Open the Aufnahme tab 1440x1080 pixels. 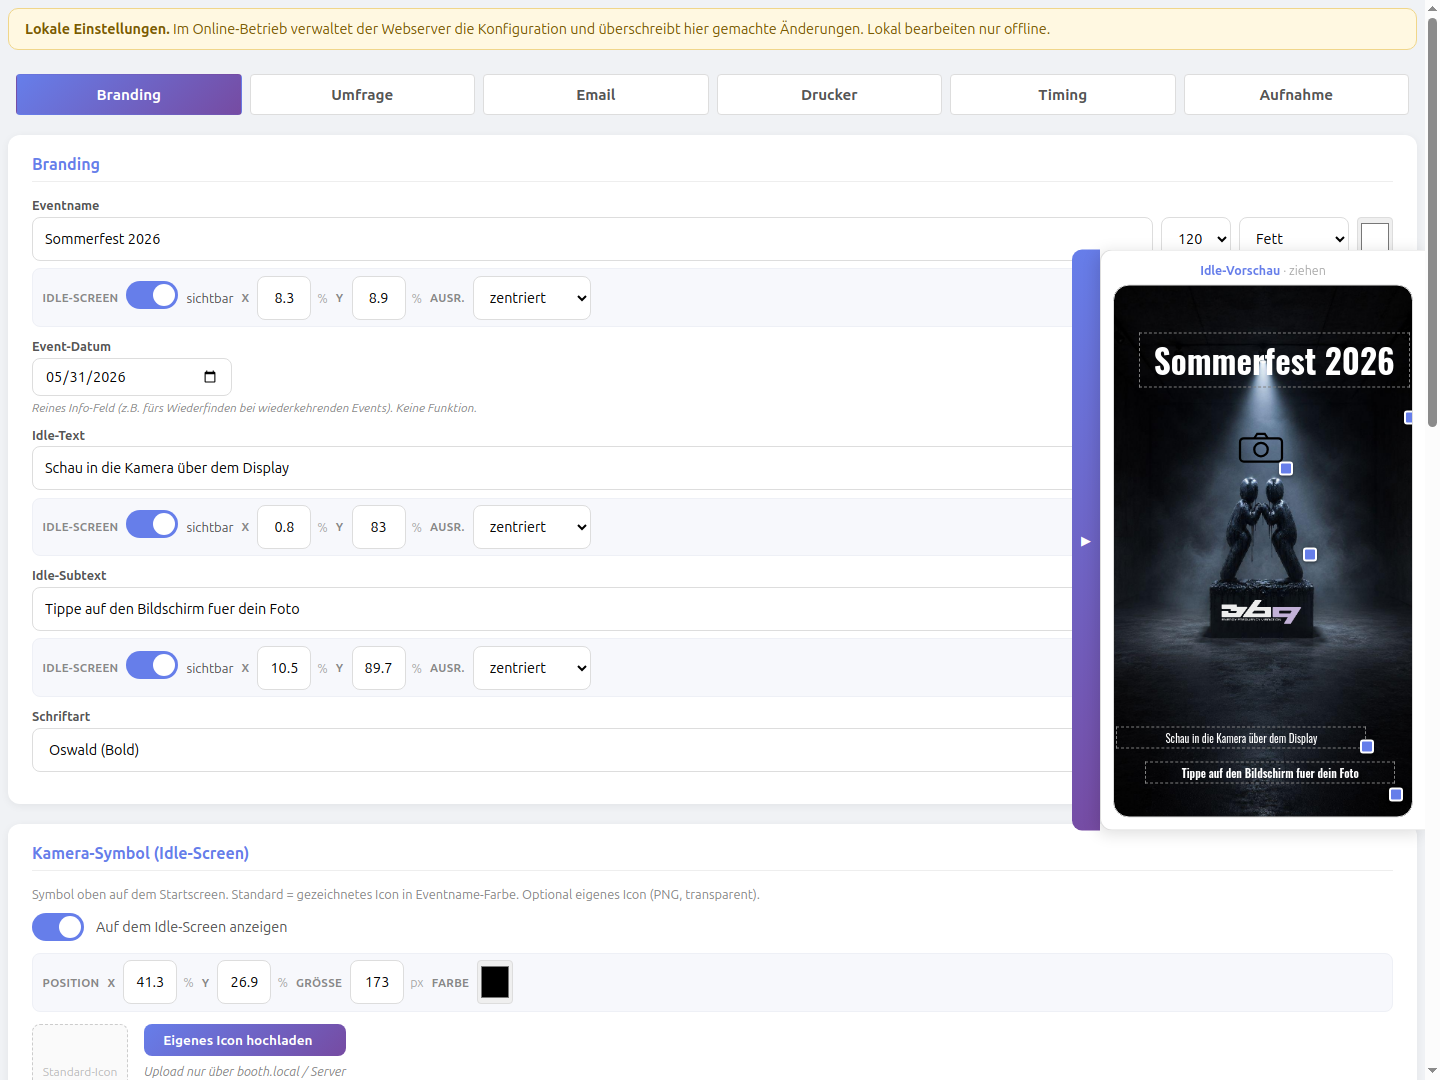click(x=1296, y=95)
